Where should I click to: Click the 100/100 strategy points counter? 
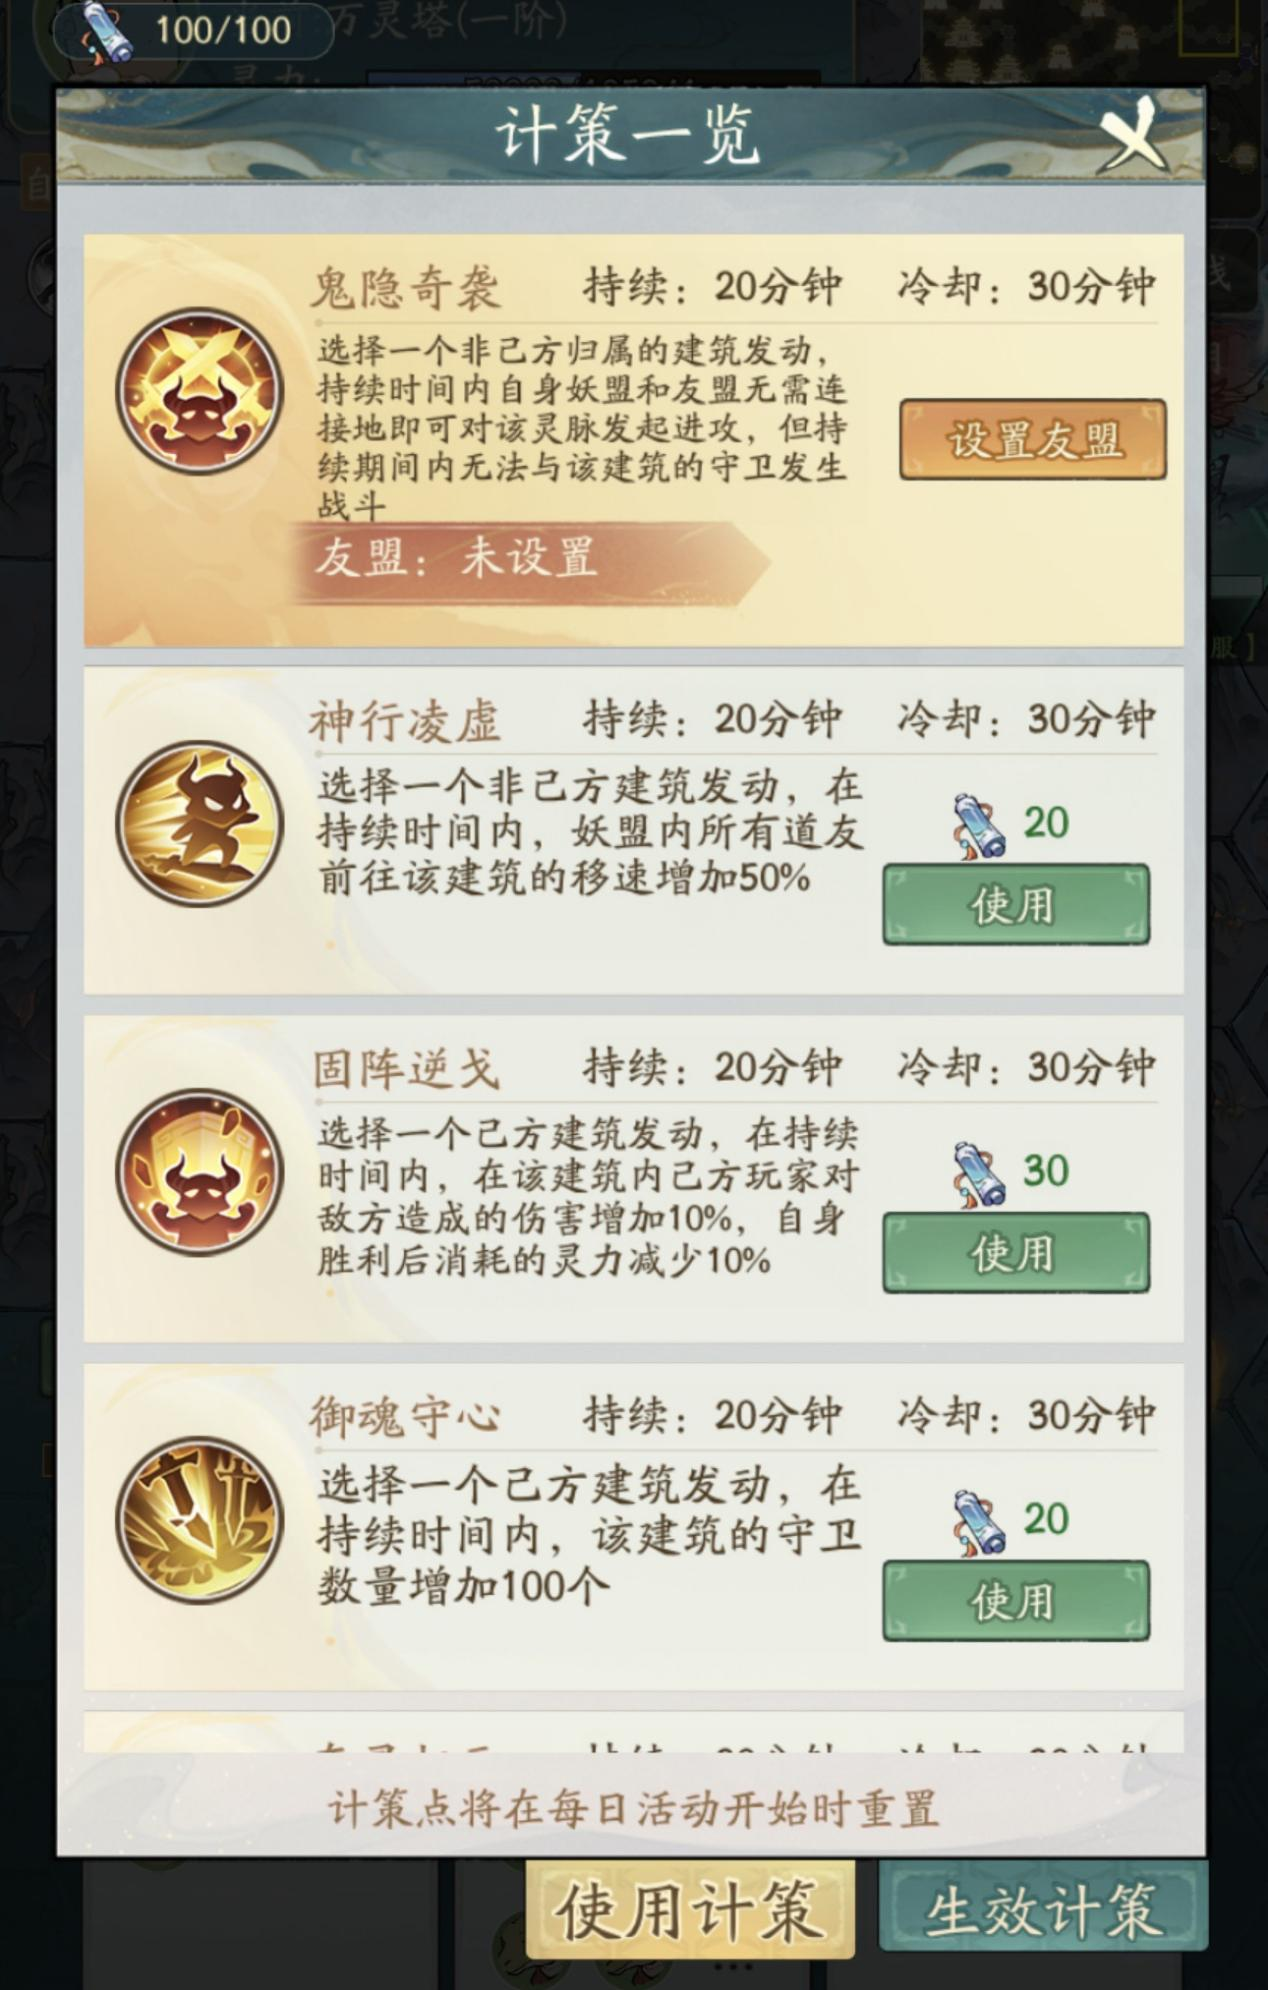click(x=222, y=31)
